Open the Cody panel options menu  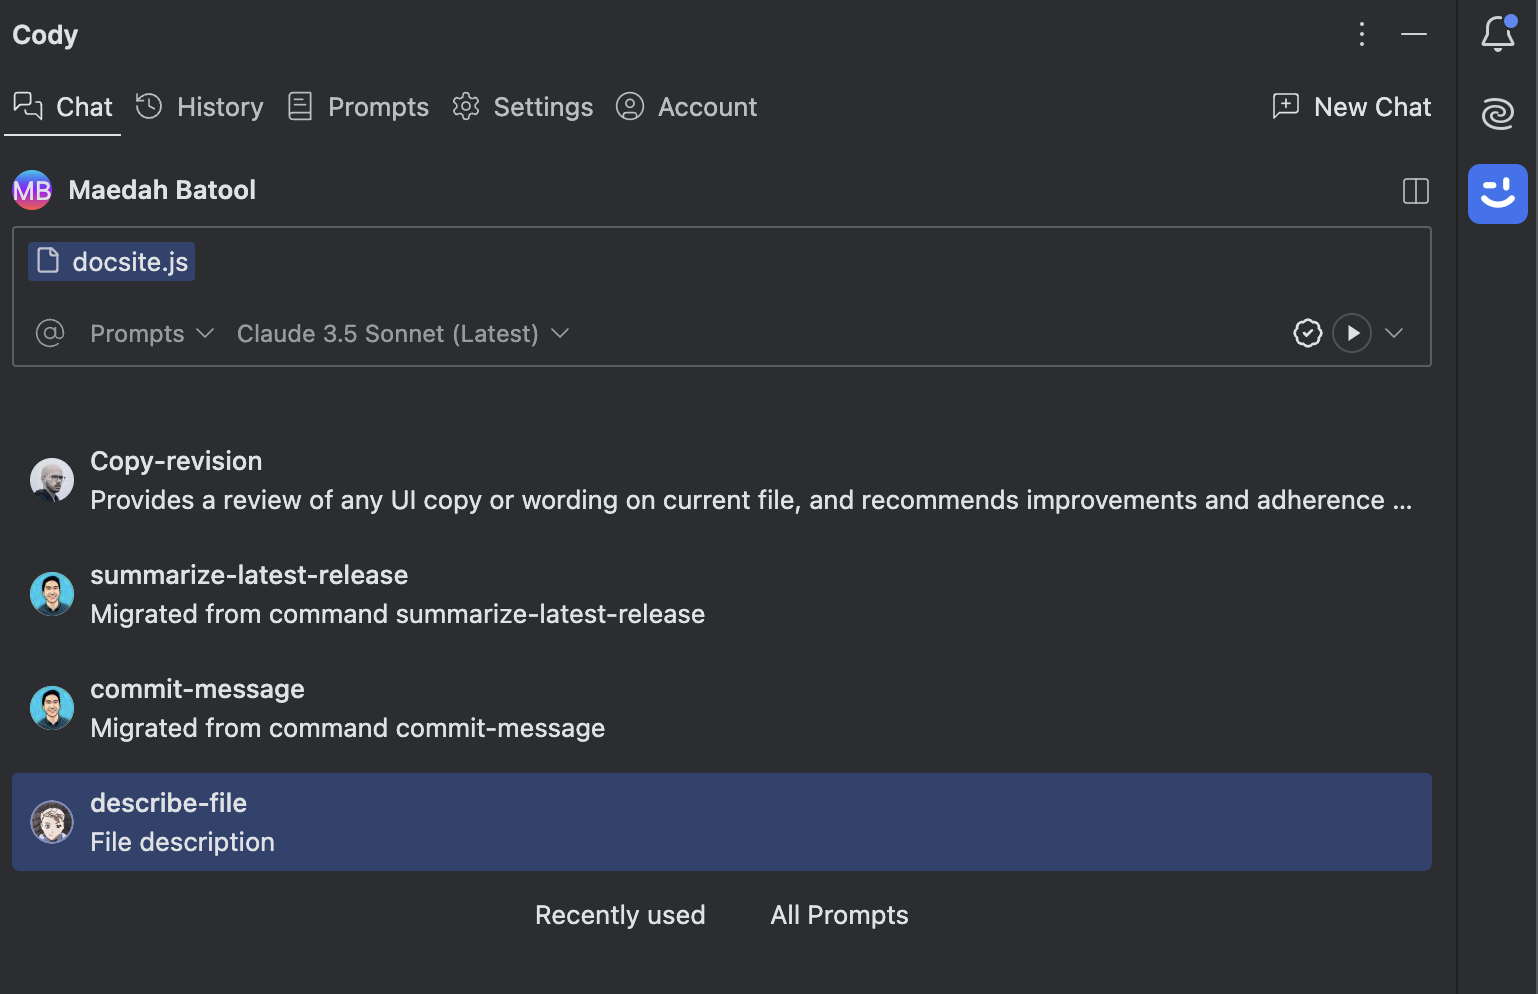(1361, 34)
